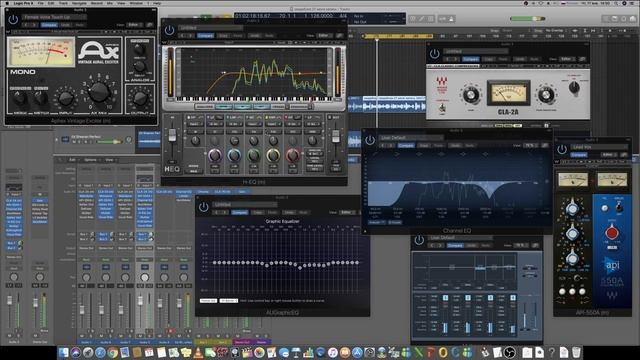Open the browsers icon at toolbar far right
The width and height of the screenshot is (640, 360).
(x=633, y=19)
